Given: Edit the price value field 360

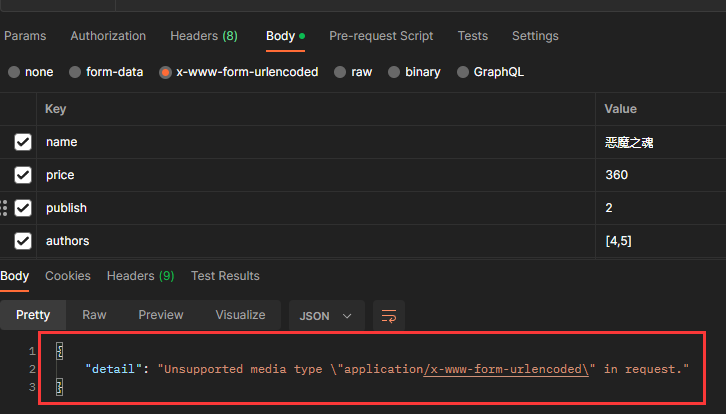Looking at the screenshot, I should tap(617, 175).
